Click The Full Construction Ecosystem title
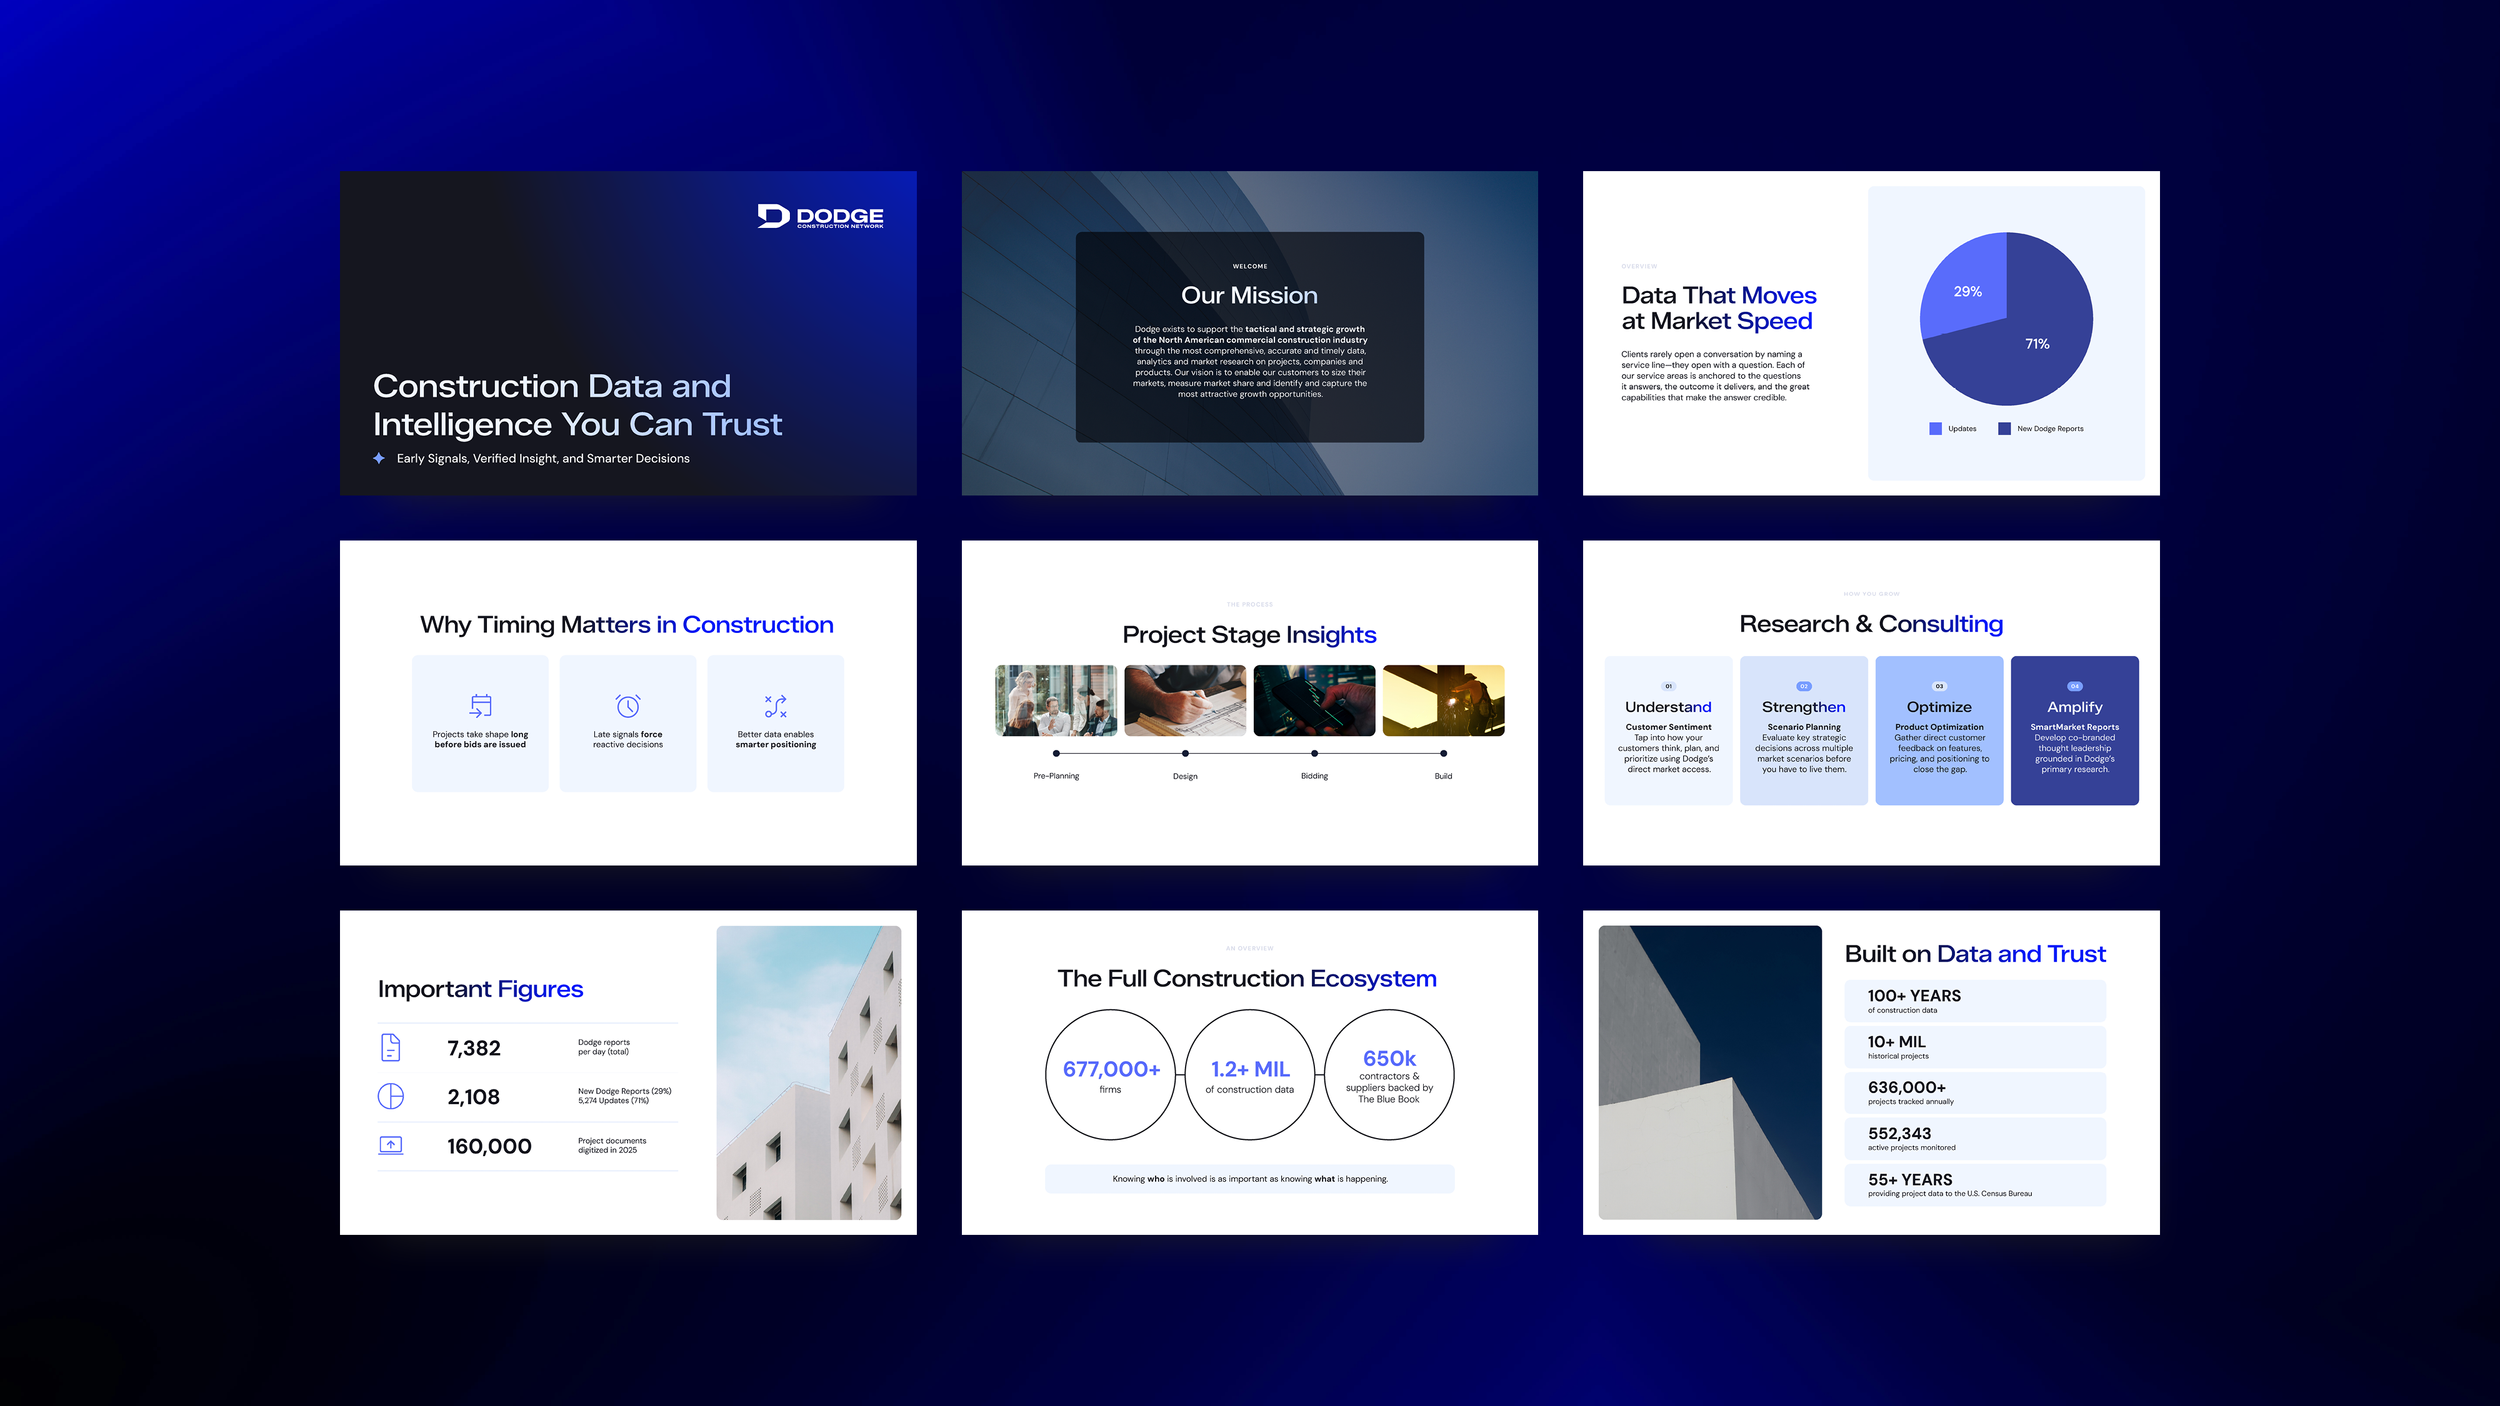This screenshot has width=2500, height=1406. [1247, 979]
